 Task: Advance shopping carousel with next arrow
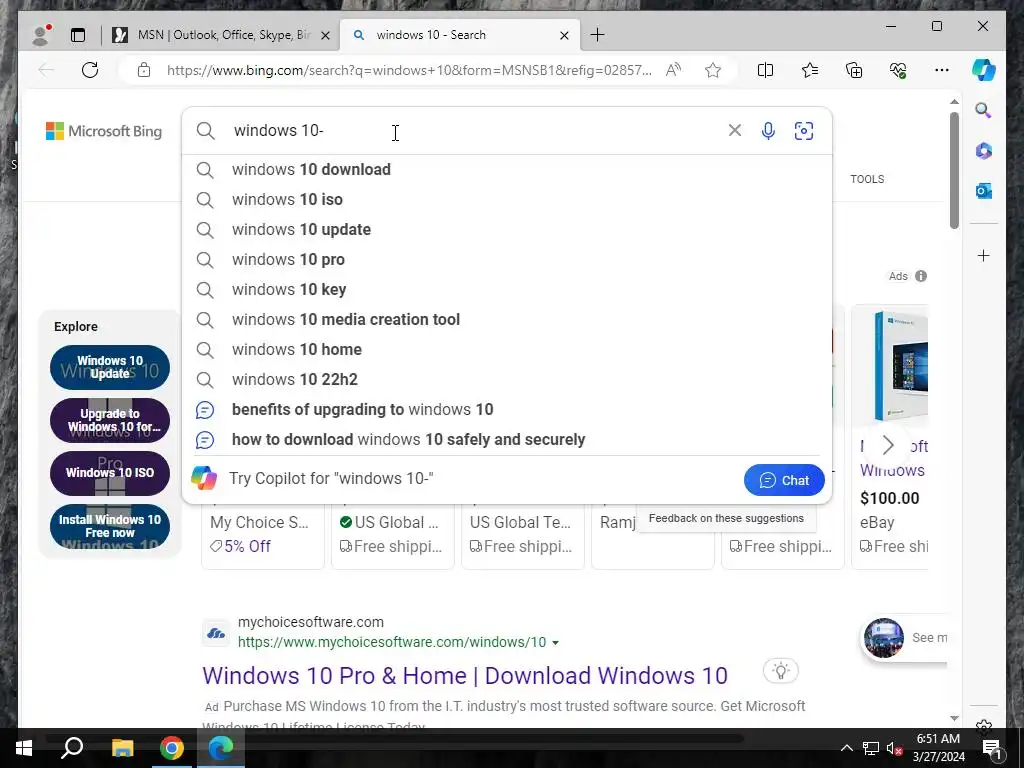[888, 445]
